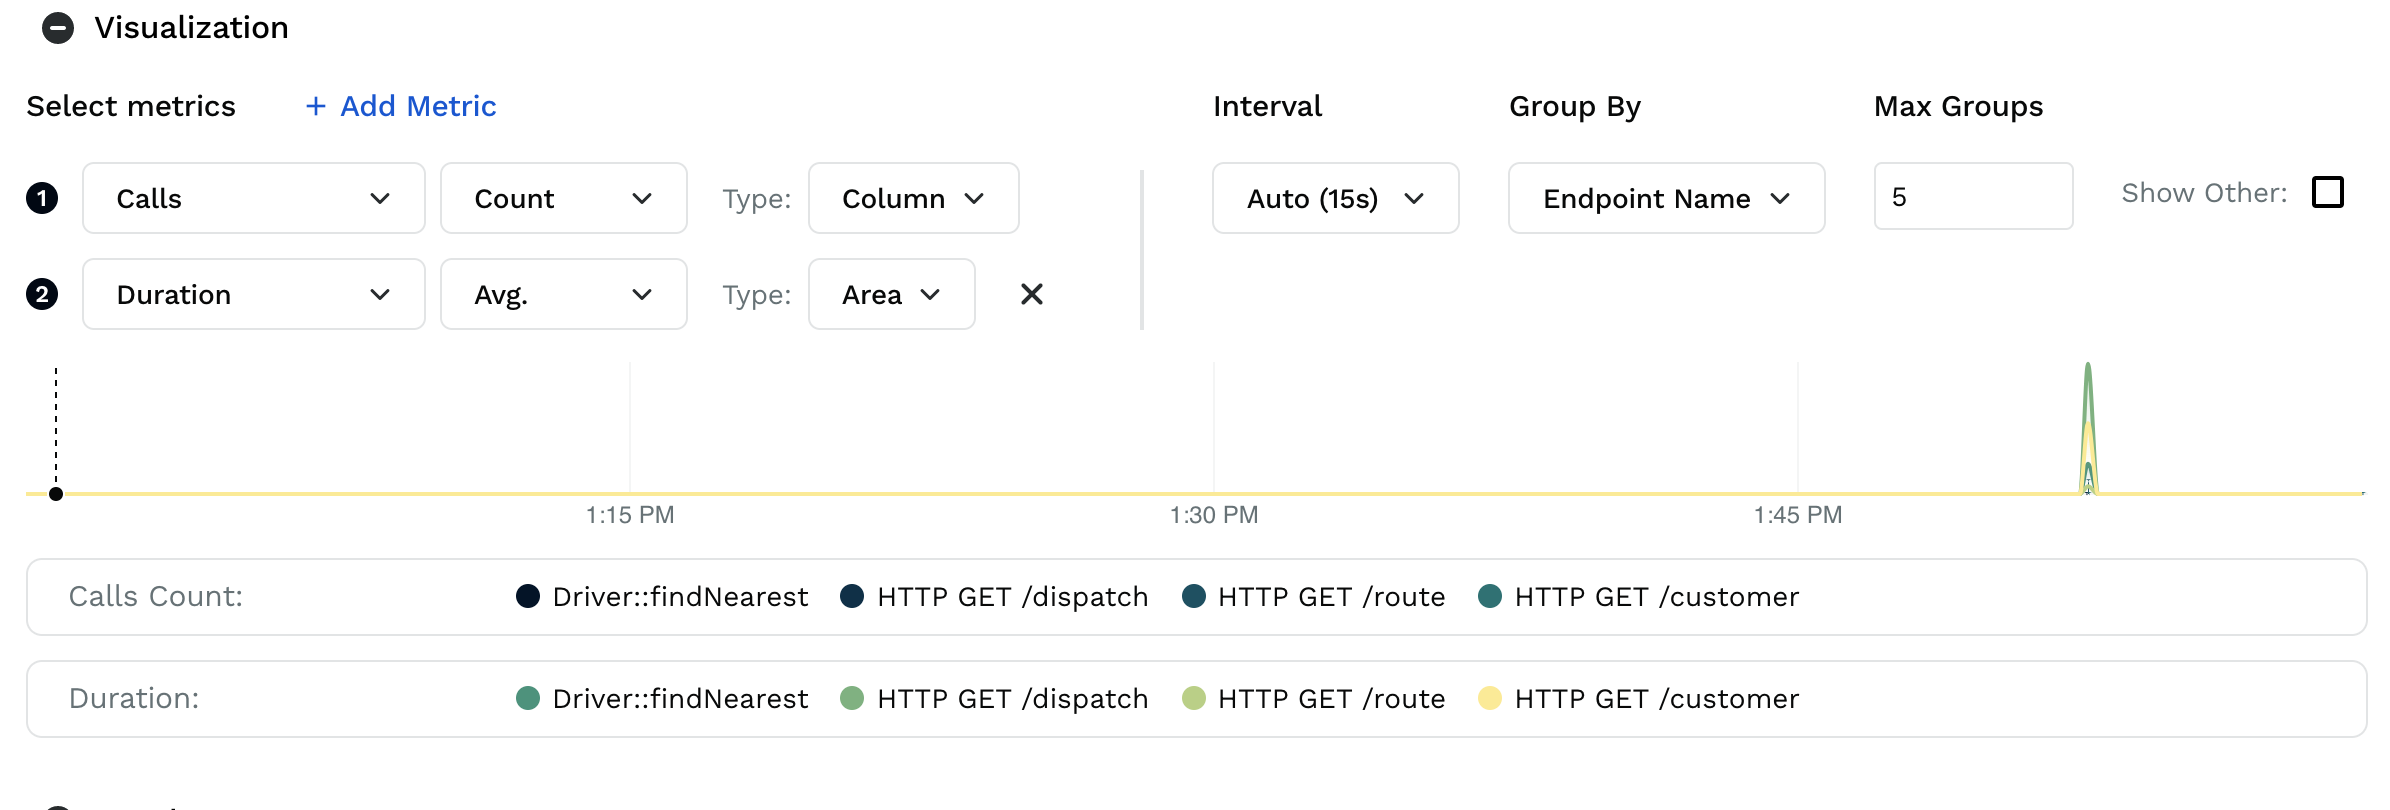Click the black timeline marker dot
2390x810 pixels.
tap(56, 494)
